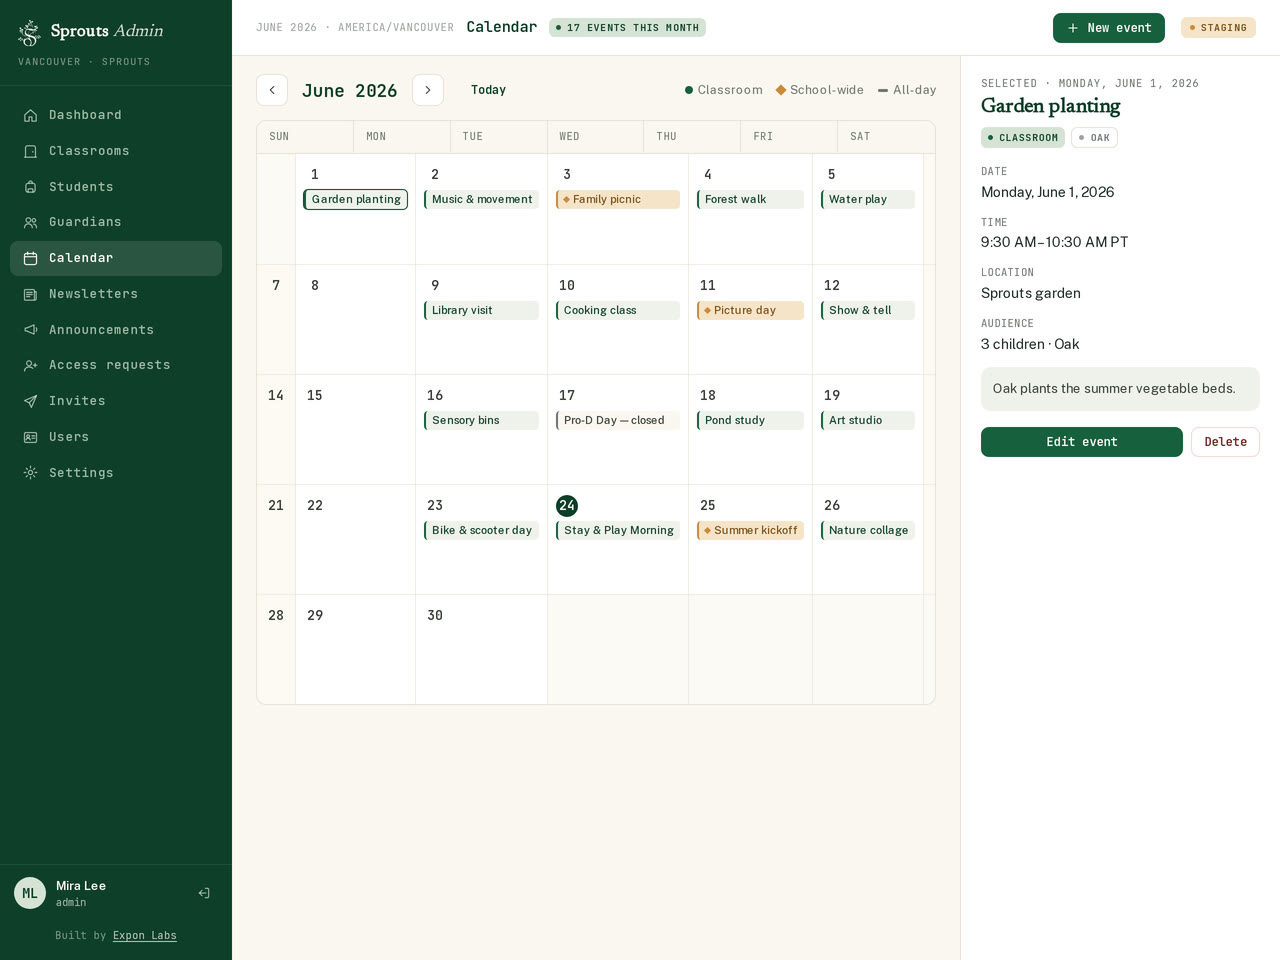The height and width of the screenshot is (960, 1280).
Task: Click the Users ID card icon
Action: (x=31, y=437)
